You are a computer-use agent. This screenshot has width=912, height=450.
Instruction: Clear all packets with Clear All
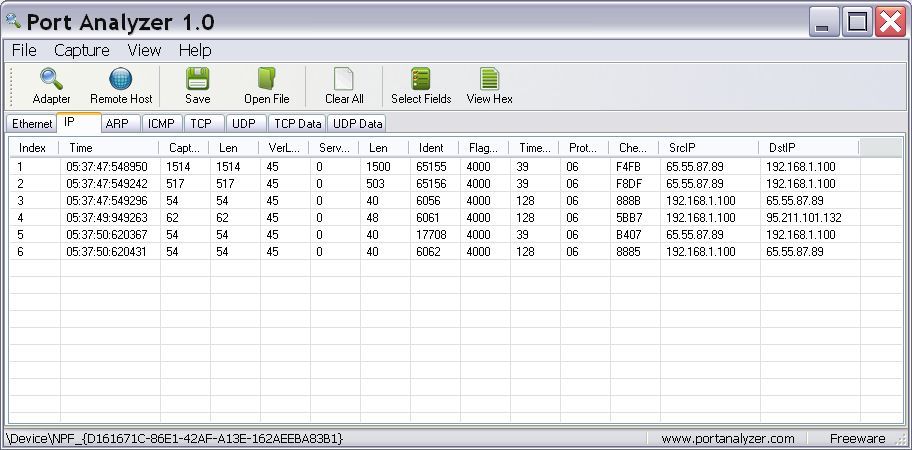[344, 86]
